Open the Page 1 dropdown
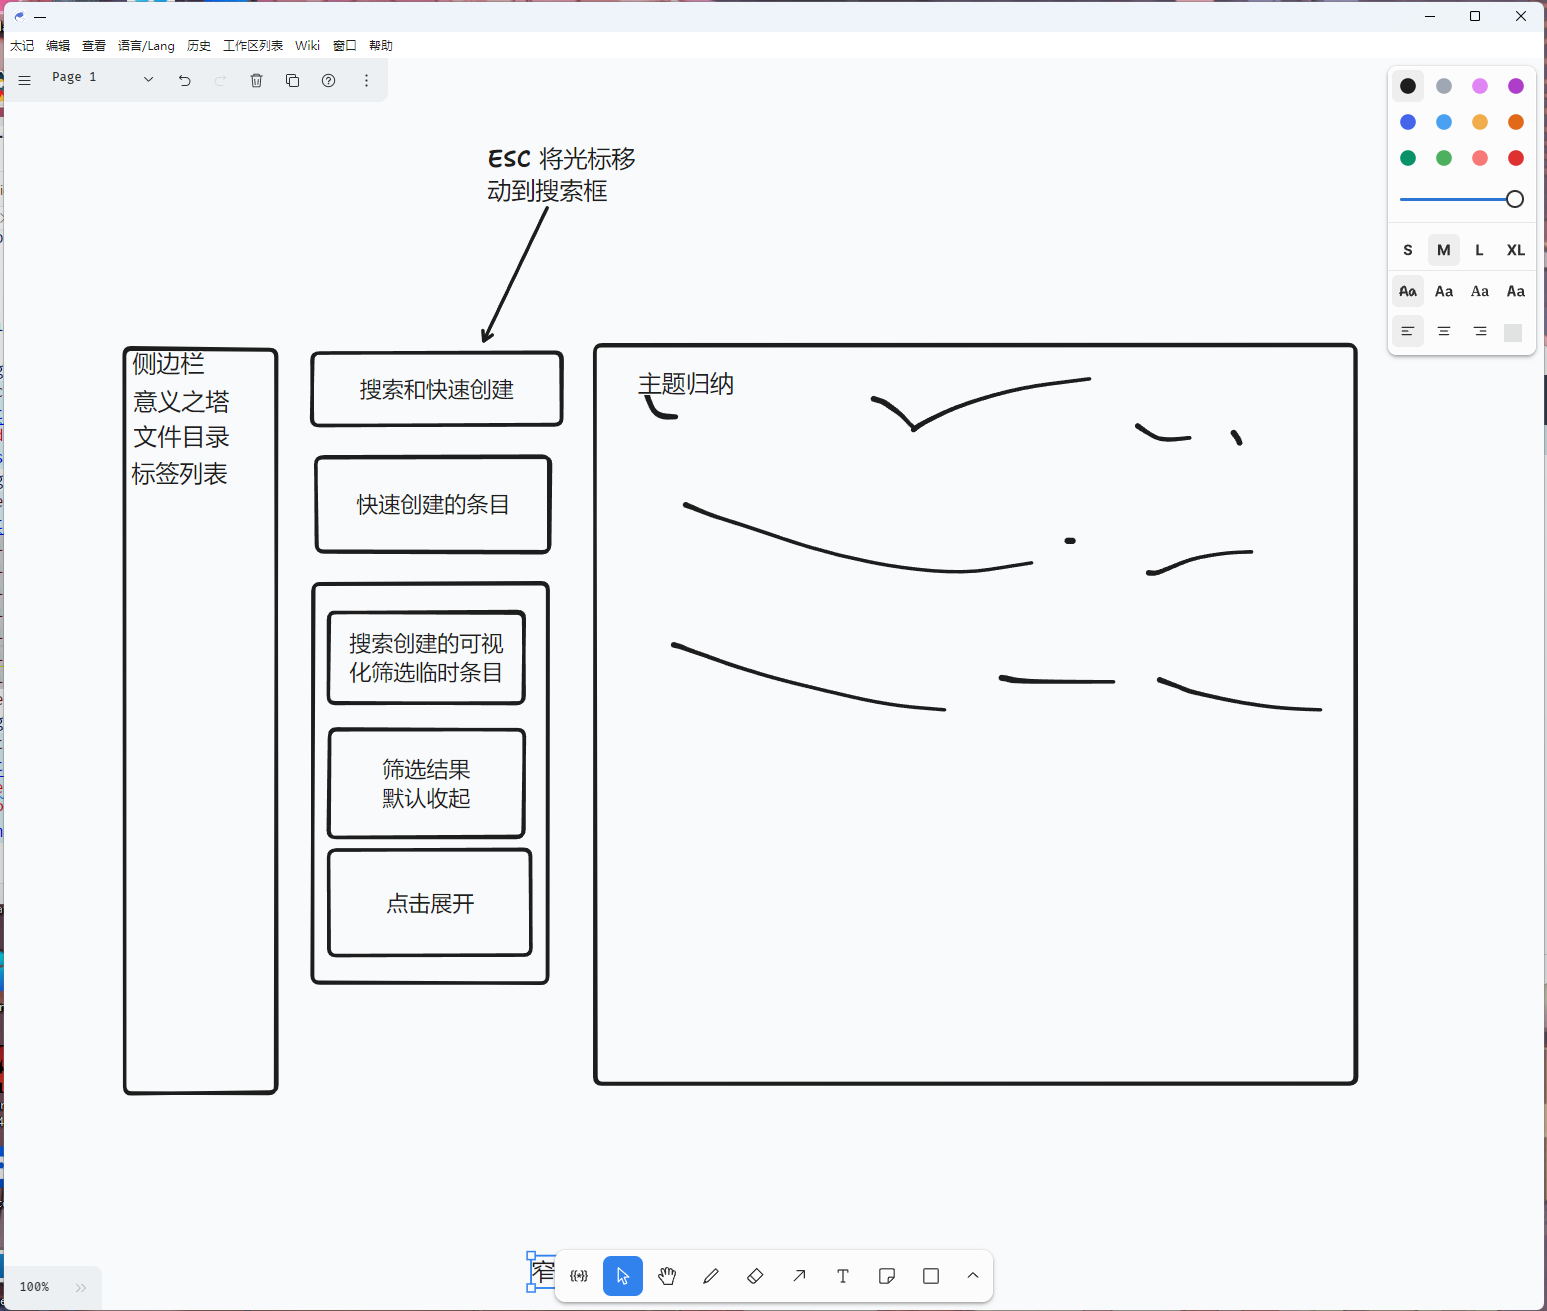Screen dimensions: 1547x1311 [x=104, y=78]
